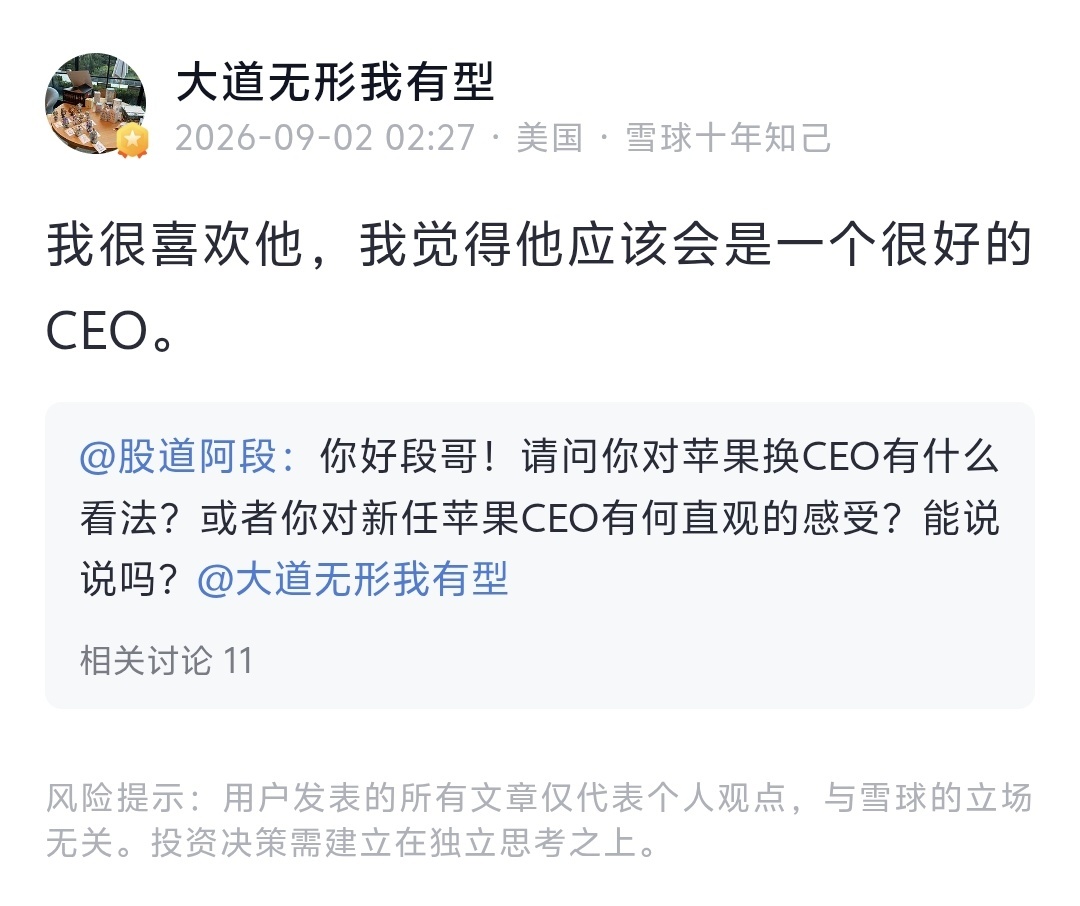This screenshot has width=1080, height=906.
Task: Open the poster's round avatar photo
Action: coord(96,104)
